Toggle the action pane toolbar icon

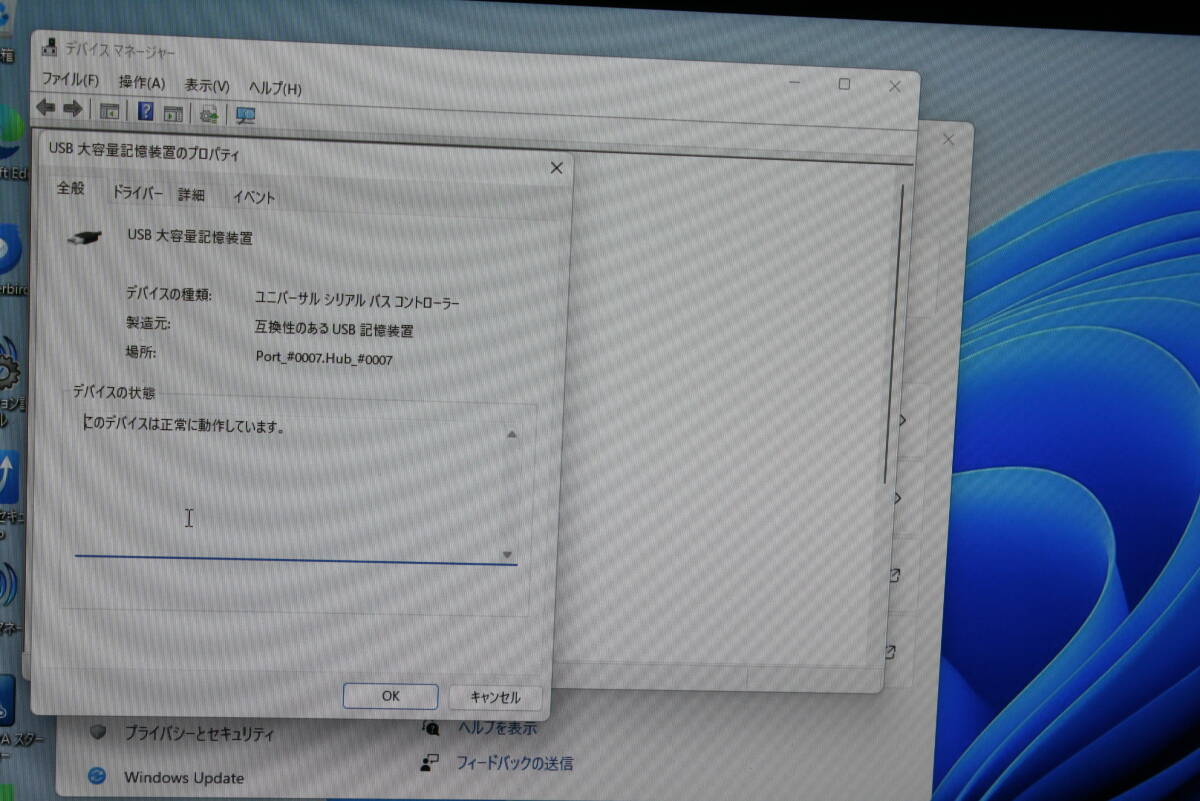173,113
